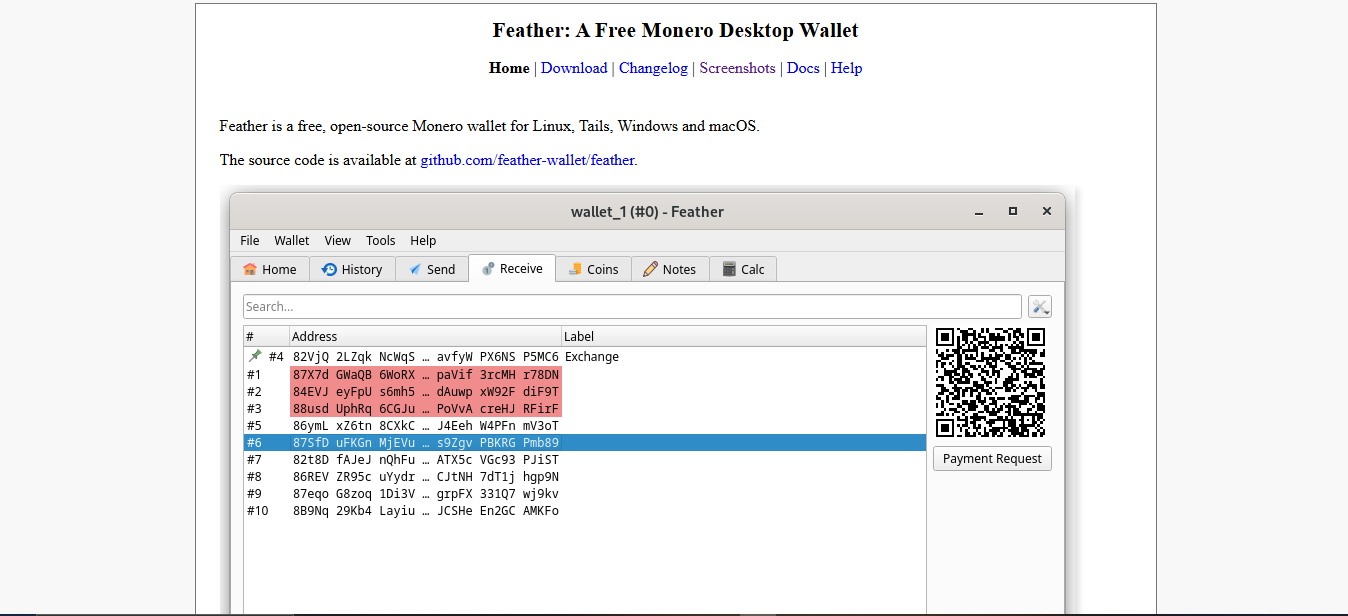Click the Payment Request button
Viewport: 1348px width, 616px height.
pyautogui.click(x=992, y=459)
